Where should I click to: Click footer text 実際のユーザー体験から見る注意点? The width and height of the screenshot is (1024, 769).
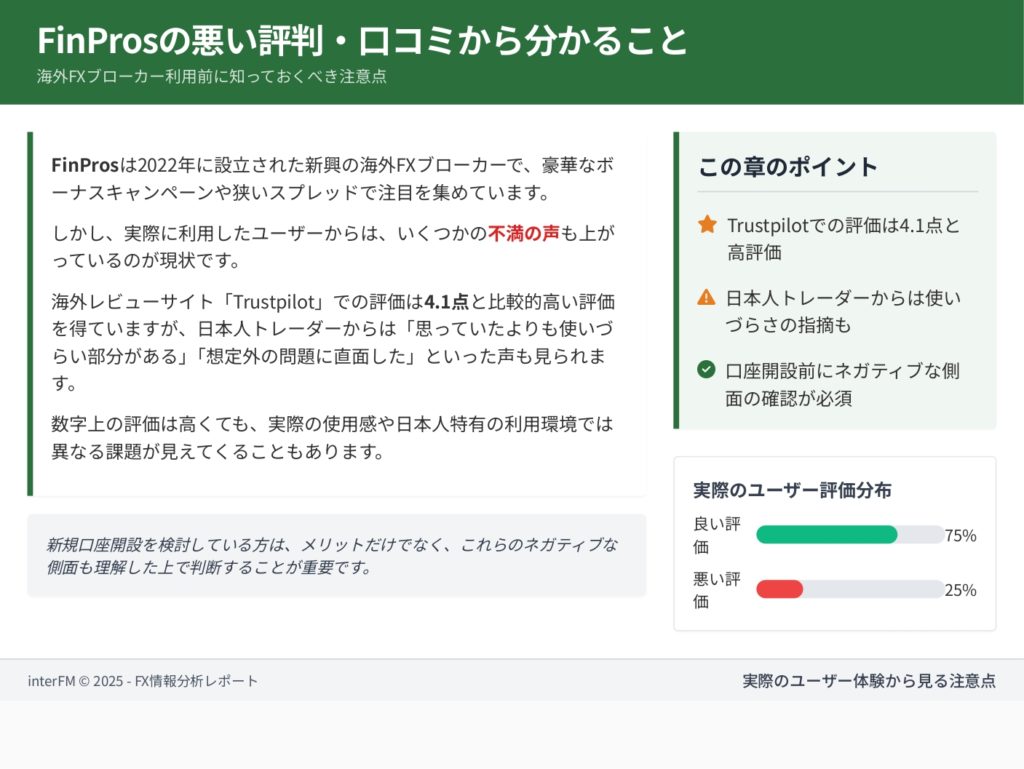[x=868, y=681]
